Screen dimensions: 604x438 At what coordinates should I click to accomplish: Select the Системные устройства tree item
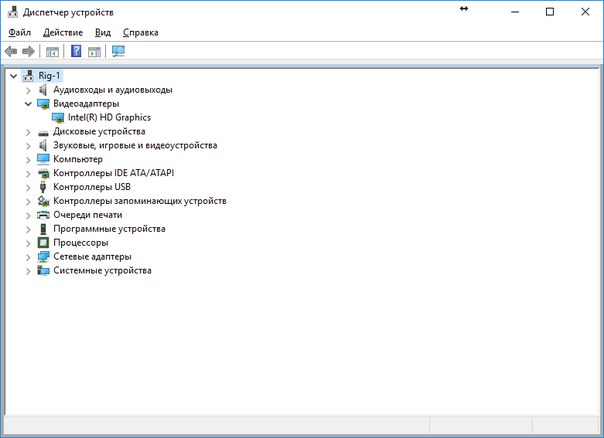pos(102,271)
